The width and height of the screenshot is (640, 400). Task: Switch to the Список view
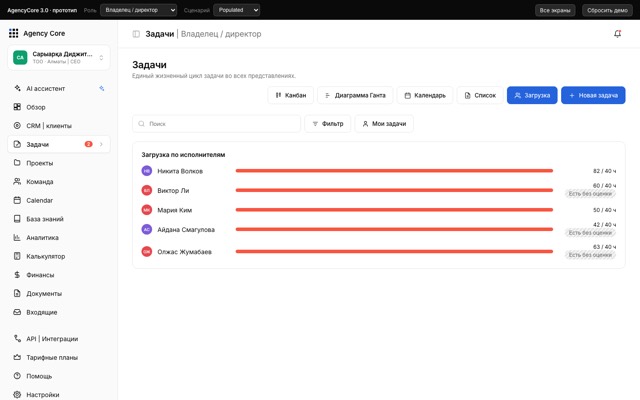pyautogui.click(x=480, y=95)
